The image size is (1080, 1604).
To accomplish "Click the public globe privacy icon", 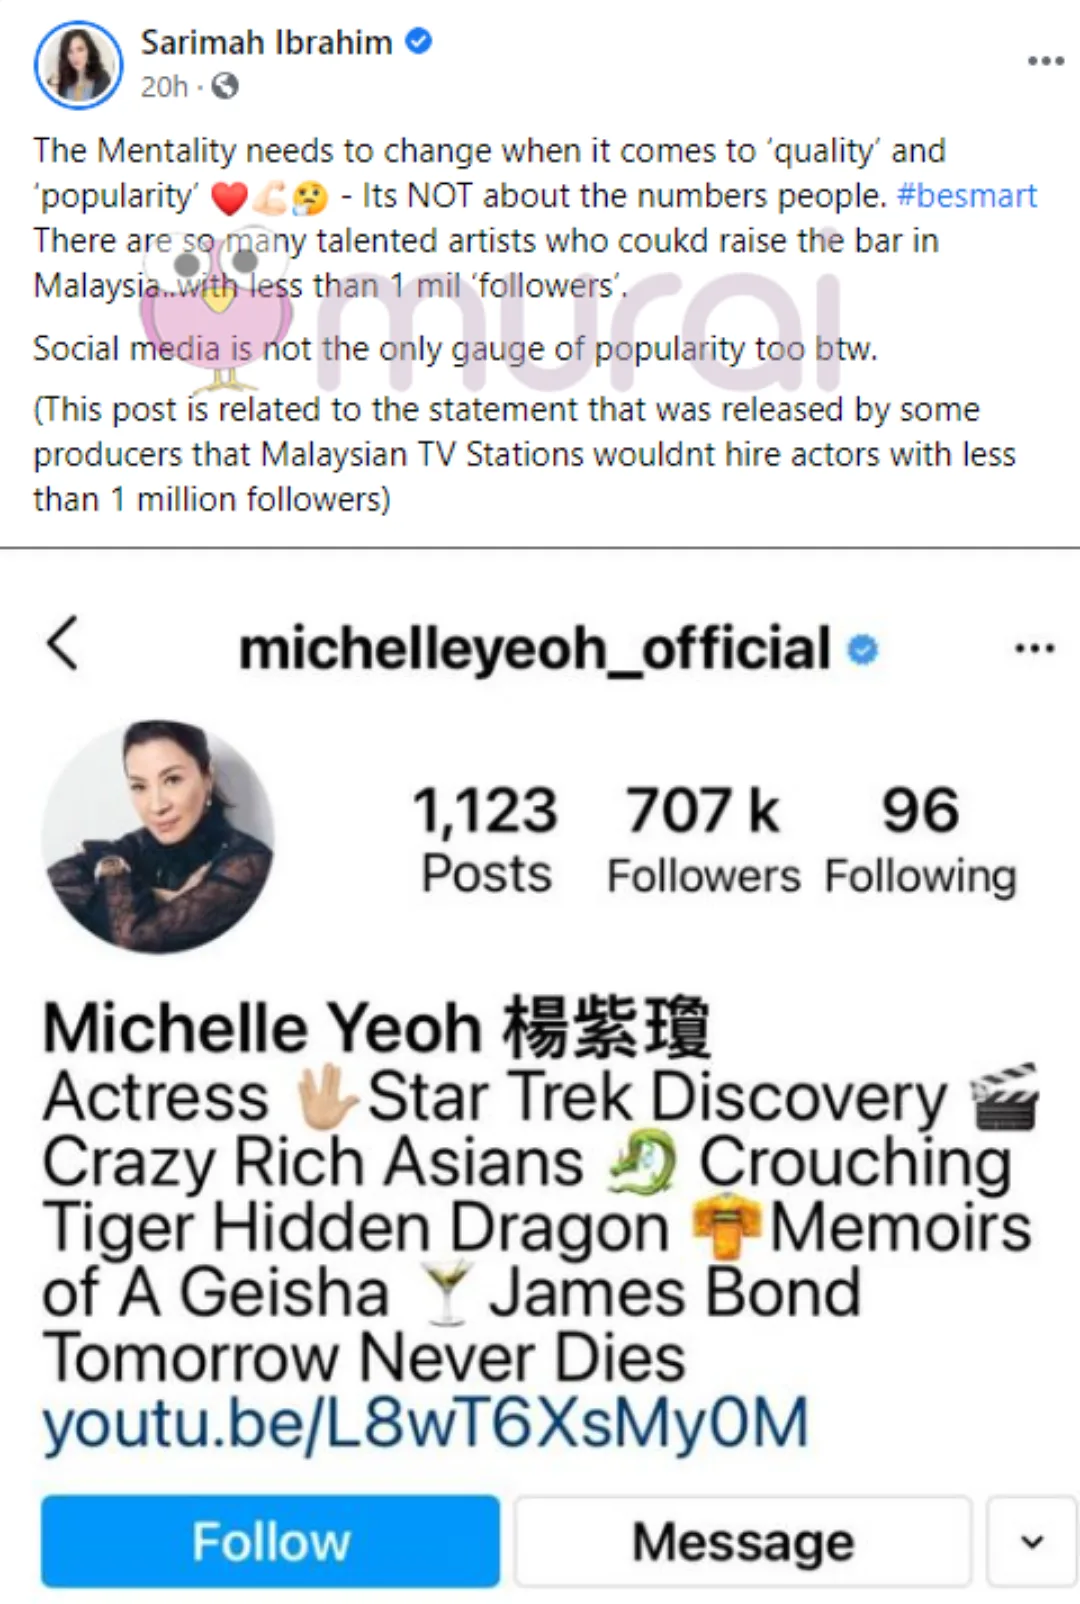I will click(x=226, y=87).
